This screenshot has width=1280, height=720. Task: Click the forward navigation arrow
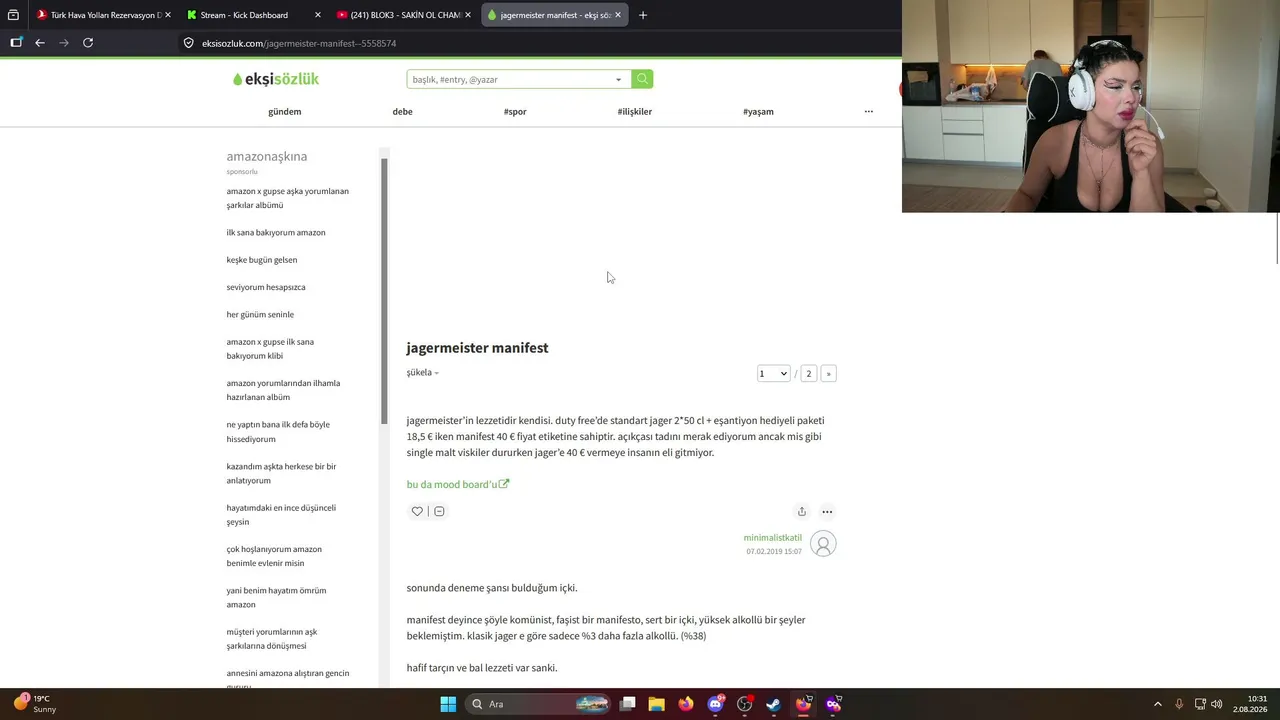point(64,43)
